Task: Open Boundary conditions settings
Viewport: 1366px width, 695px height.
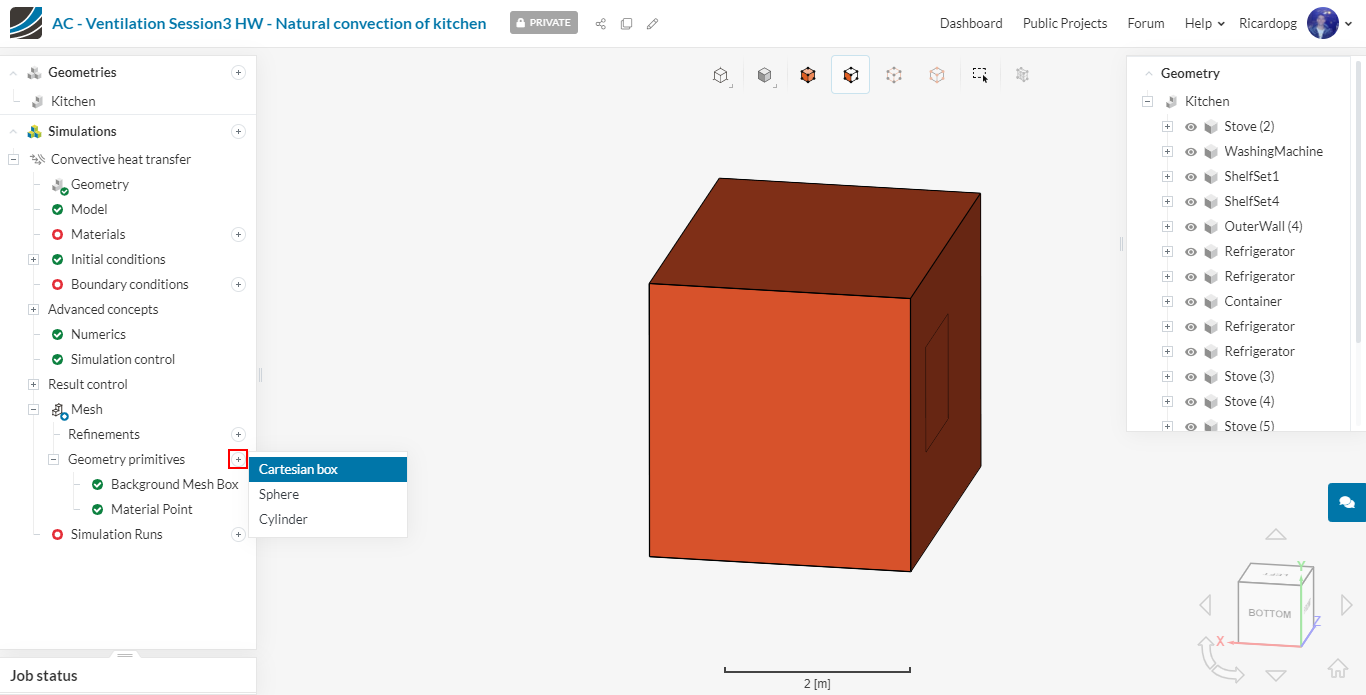Action: pyautogui.click(x=130, y=284)
